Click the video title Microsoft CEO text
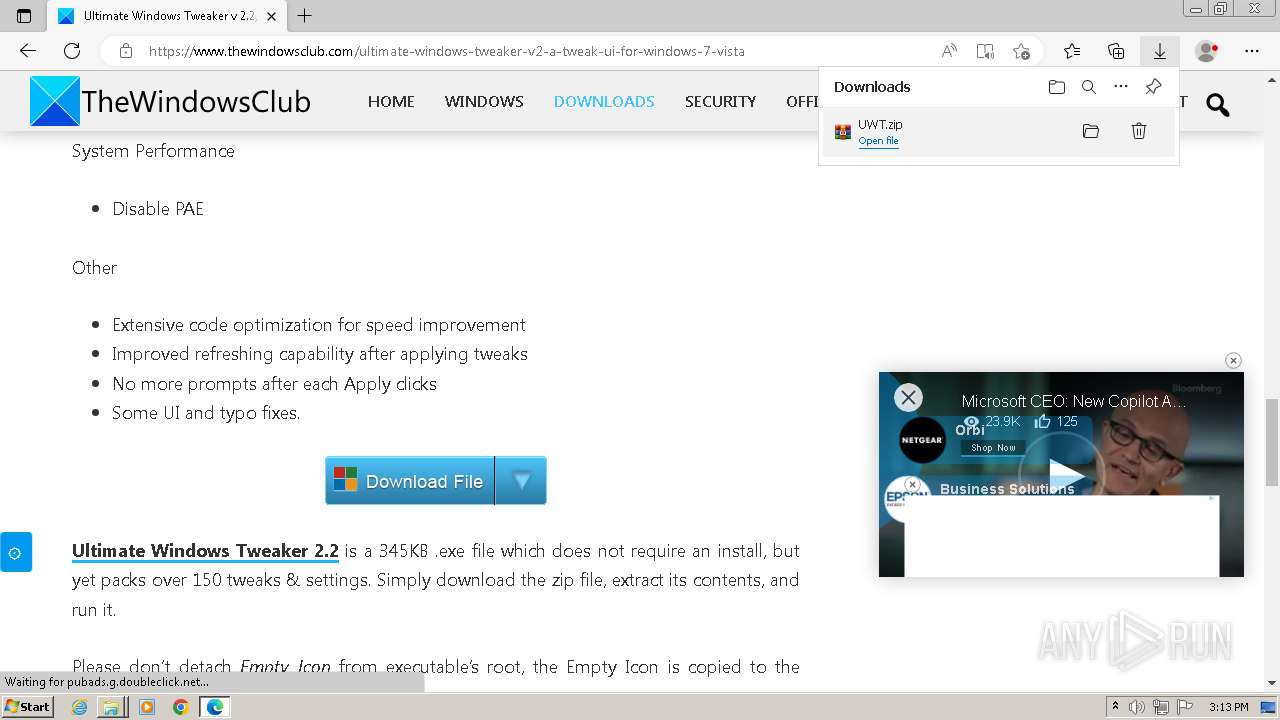Image resolution: width=1280 pixels, height=720 pixels. pos(1074,401)
